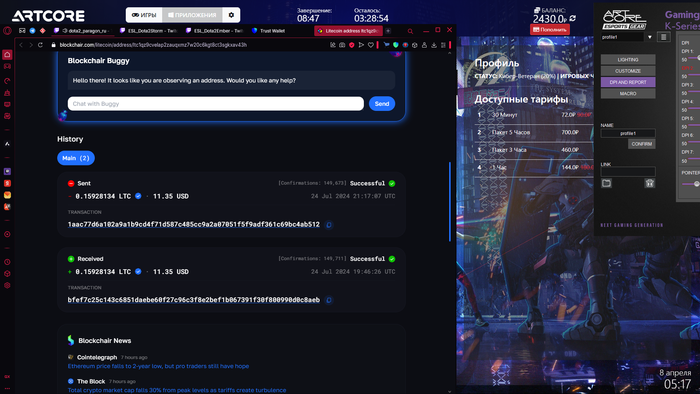Browse with the folder icon under LINK

606,183
